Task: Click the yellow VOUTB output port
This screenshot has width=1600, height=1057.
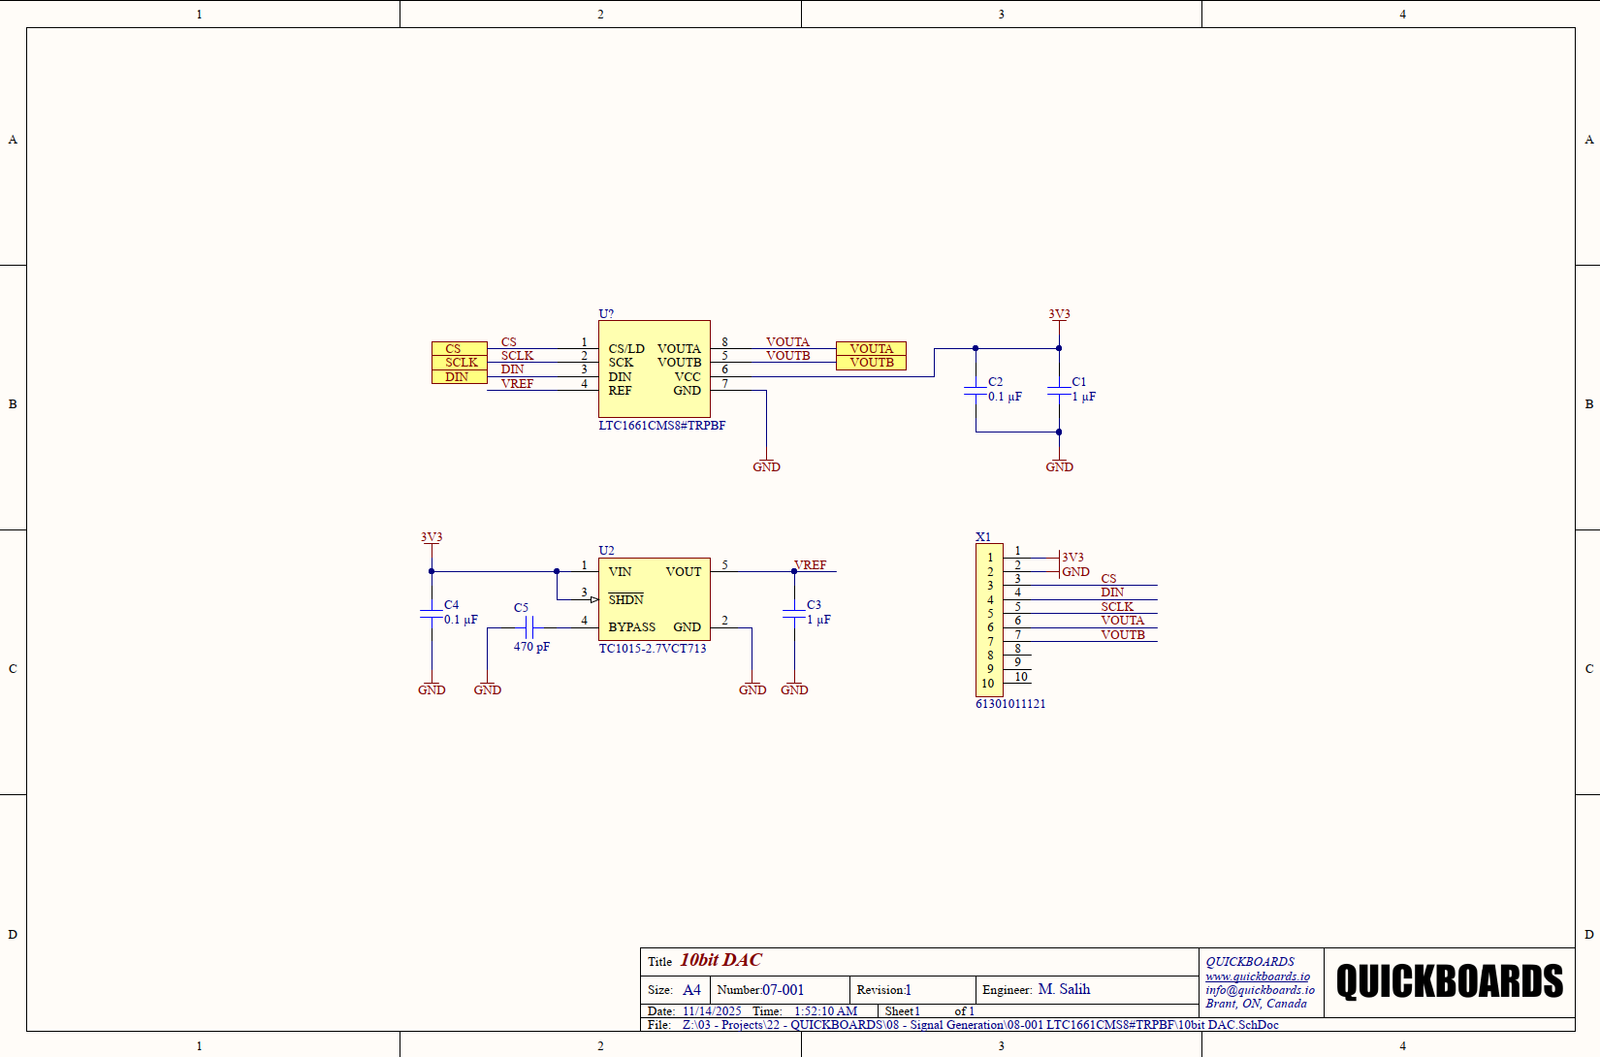Action: [x=871, y=363]
